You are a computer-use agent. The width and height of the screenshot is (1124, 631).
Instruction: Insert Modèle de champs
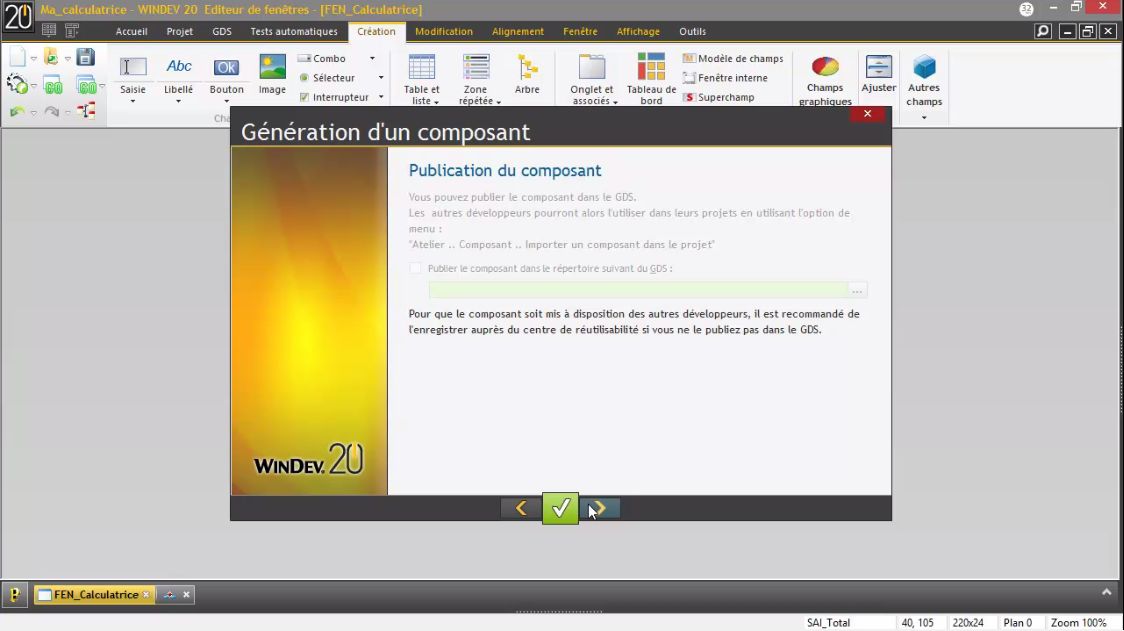coord(733,58)
